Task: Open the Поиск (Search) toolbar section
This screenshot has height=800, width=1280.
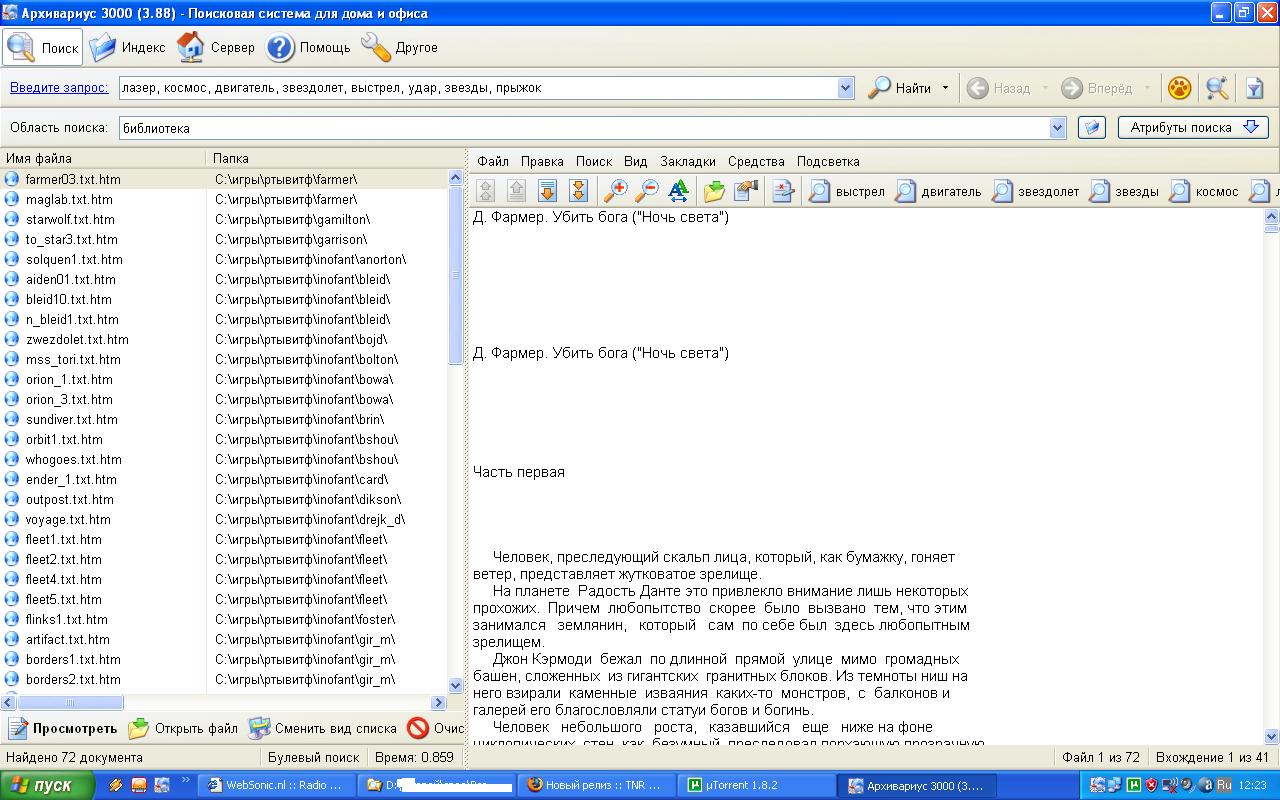Action: click(43, 47)
